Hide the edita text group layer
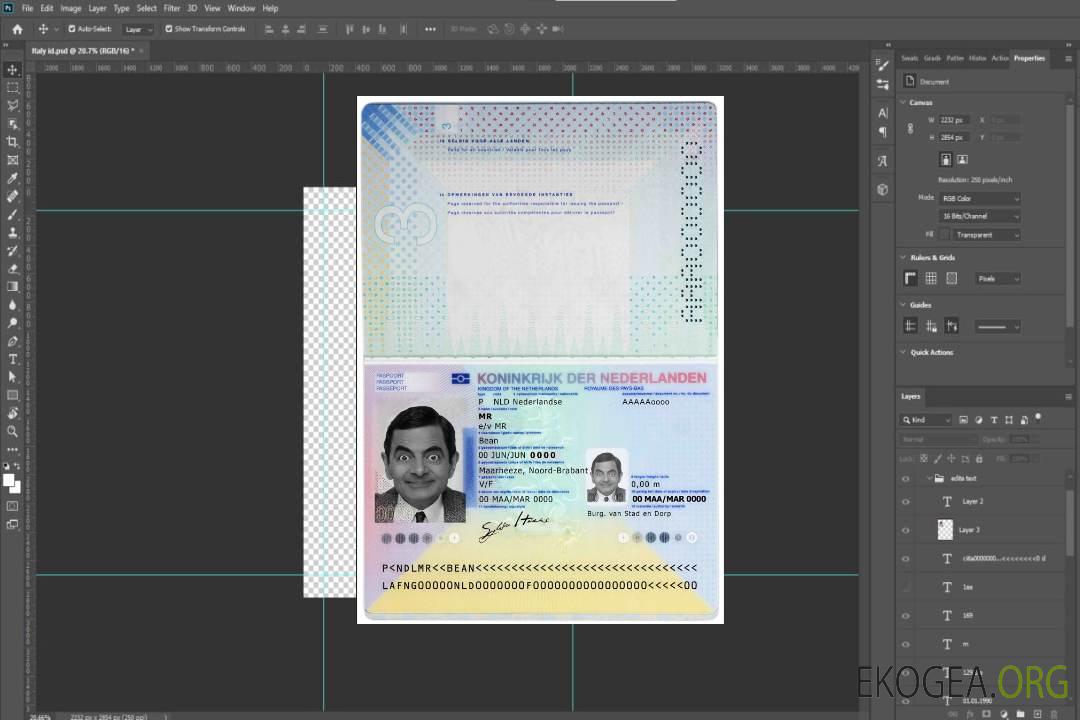The height and width of the screenshot is (720, 1080). coord(906,479)
